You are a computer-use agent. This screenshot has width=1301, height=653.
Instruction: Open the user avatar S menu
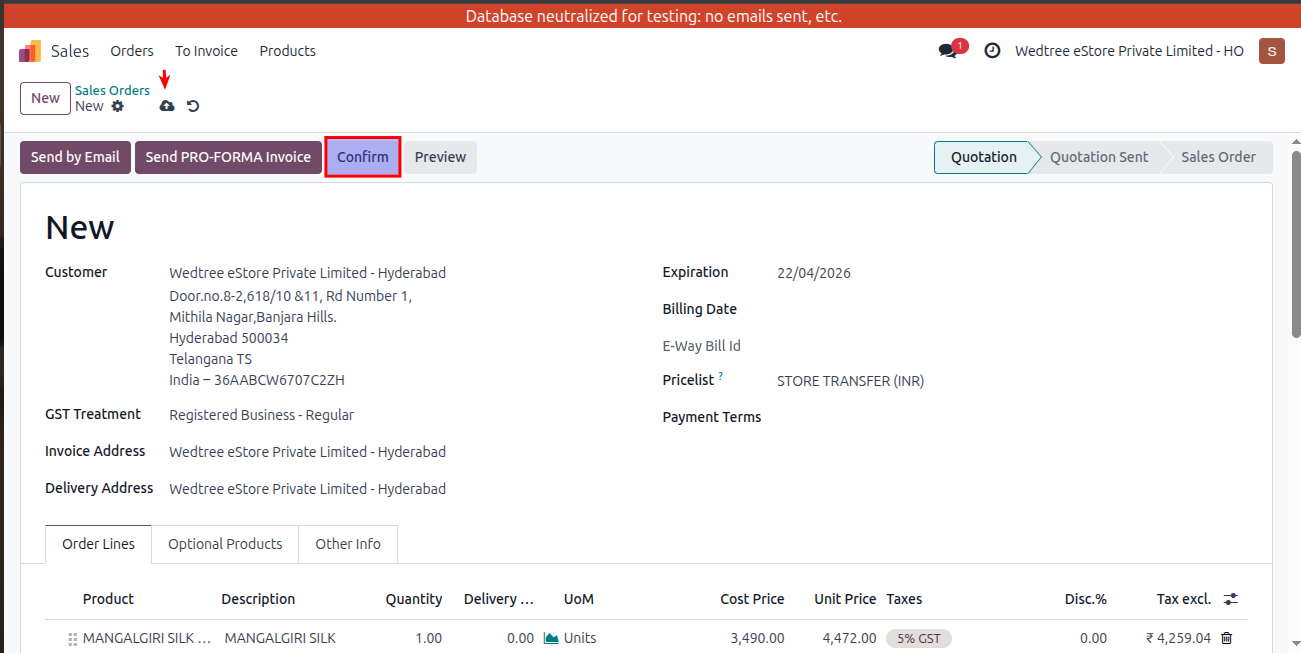pyautogui.click(x=1271, y=51)
